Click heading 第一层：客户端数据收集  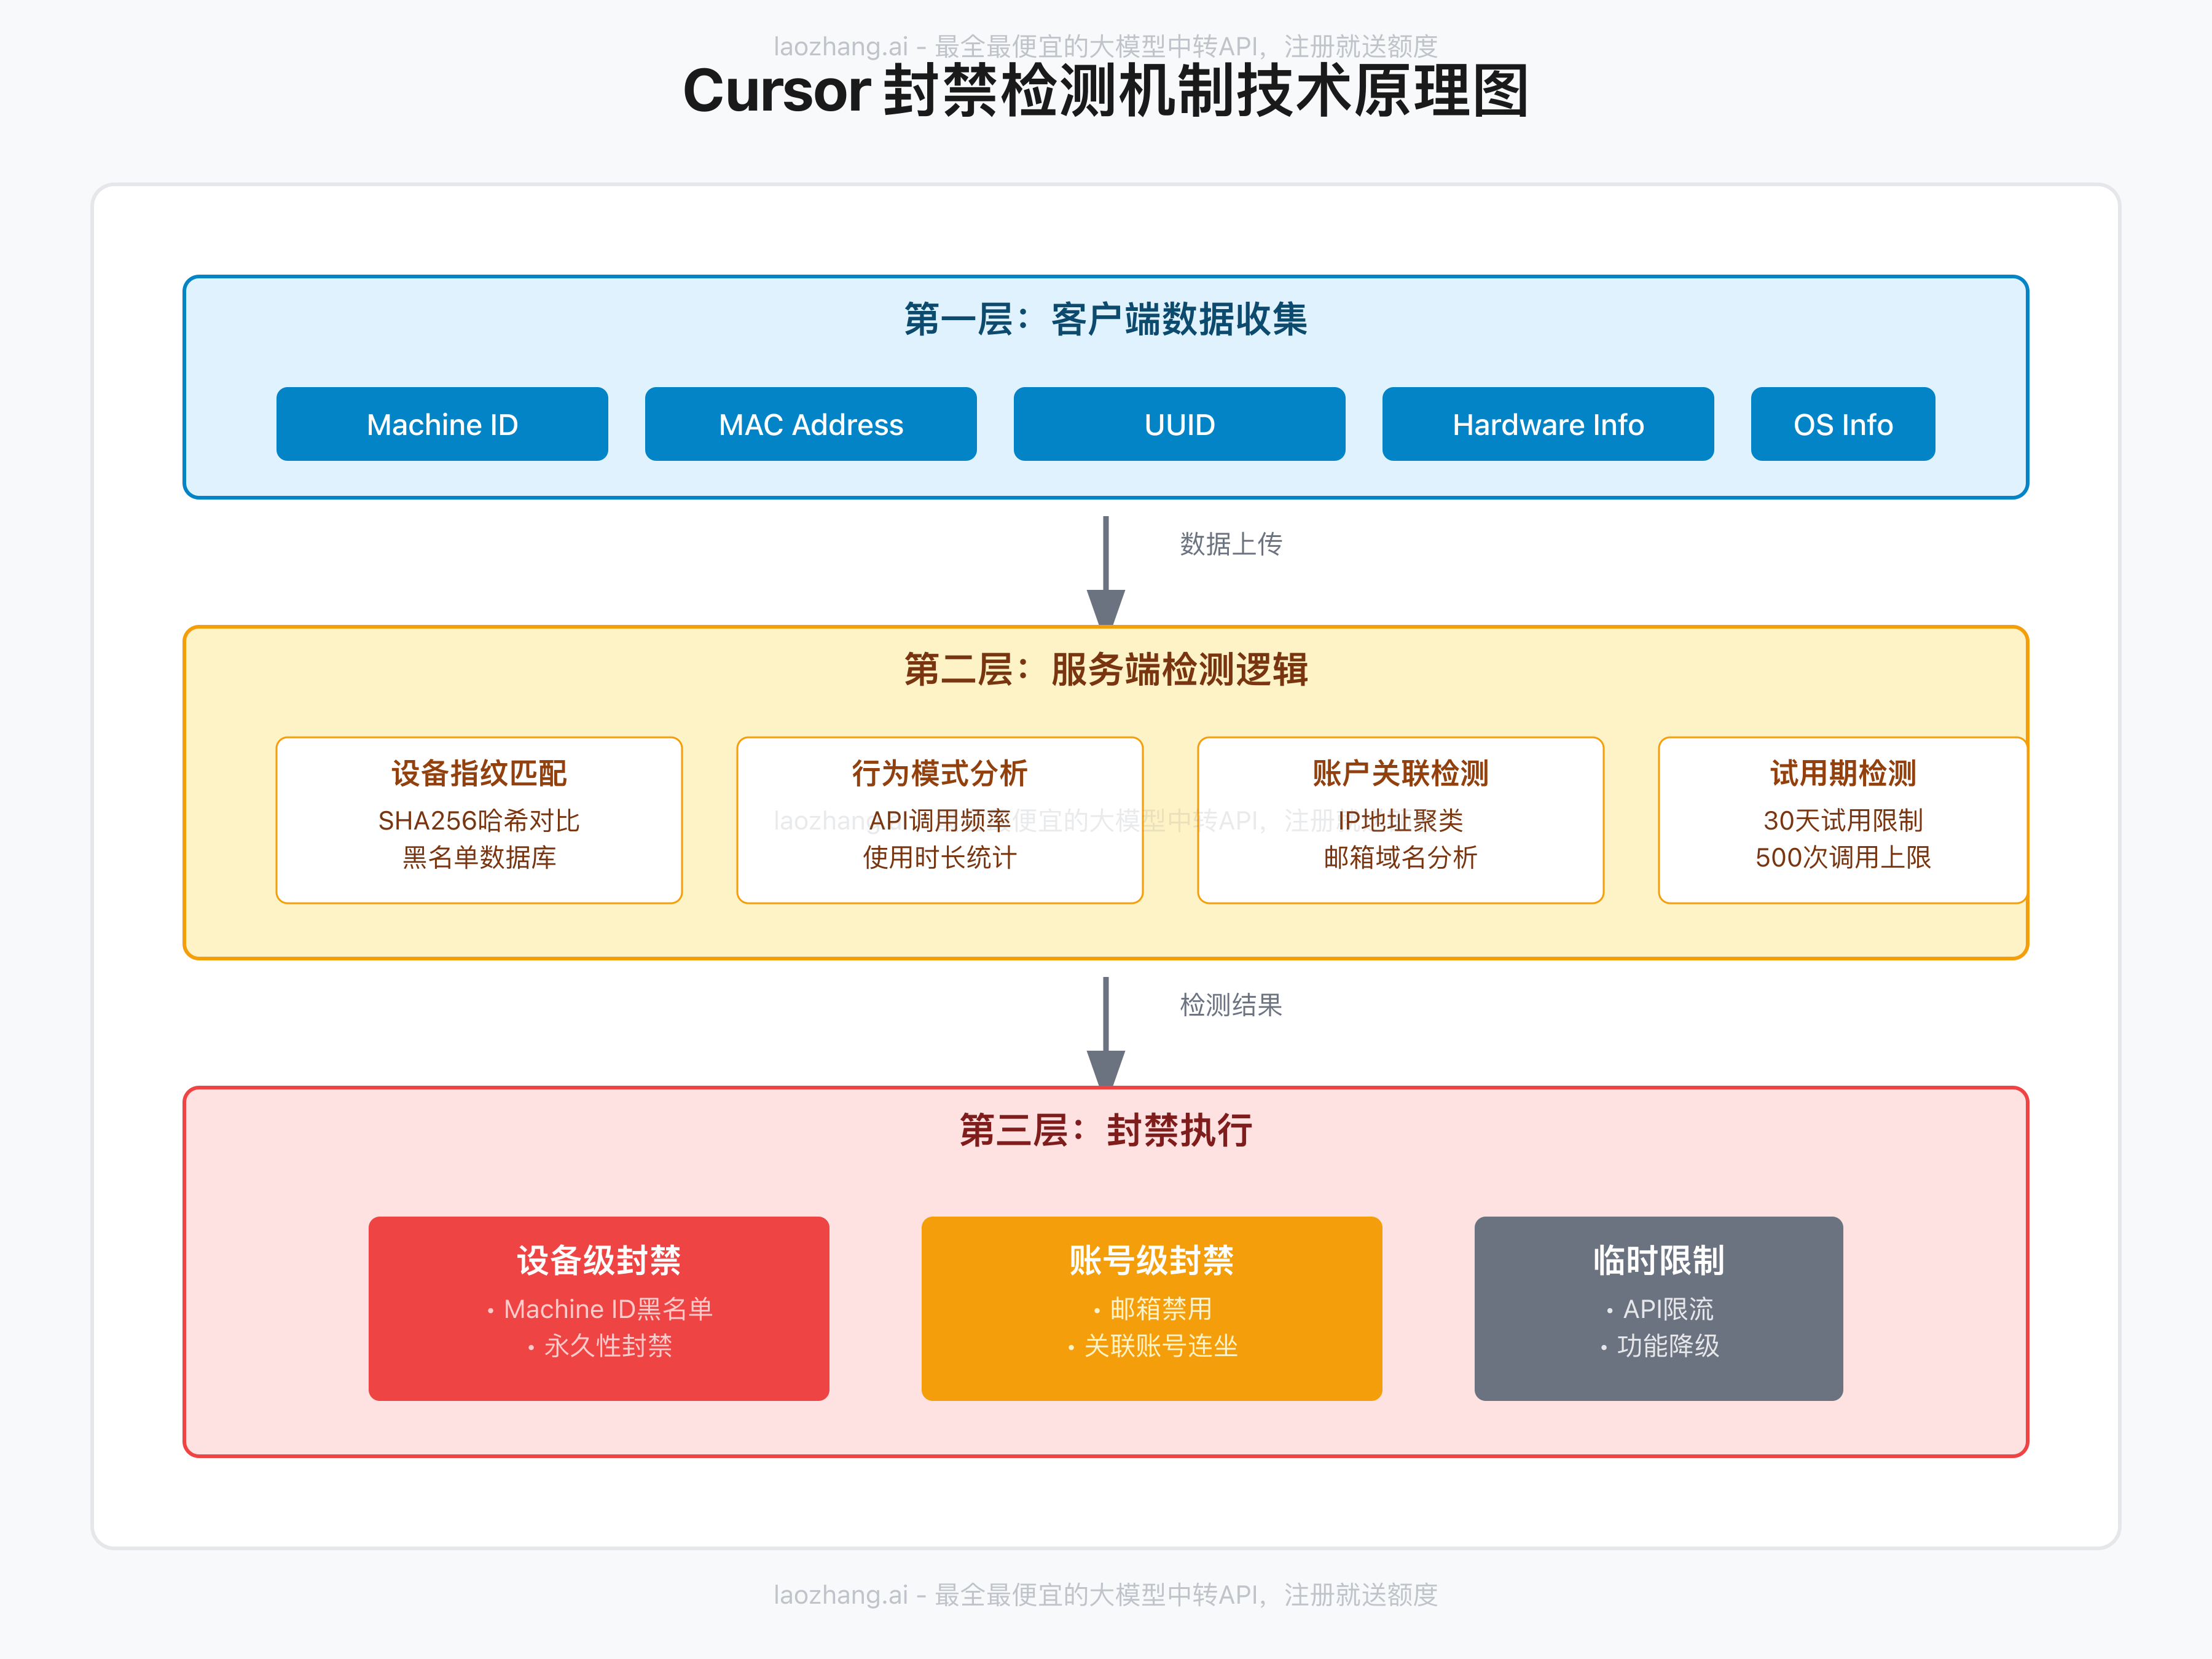[x=1106, y=319]
